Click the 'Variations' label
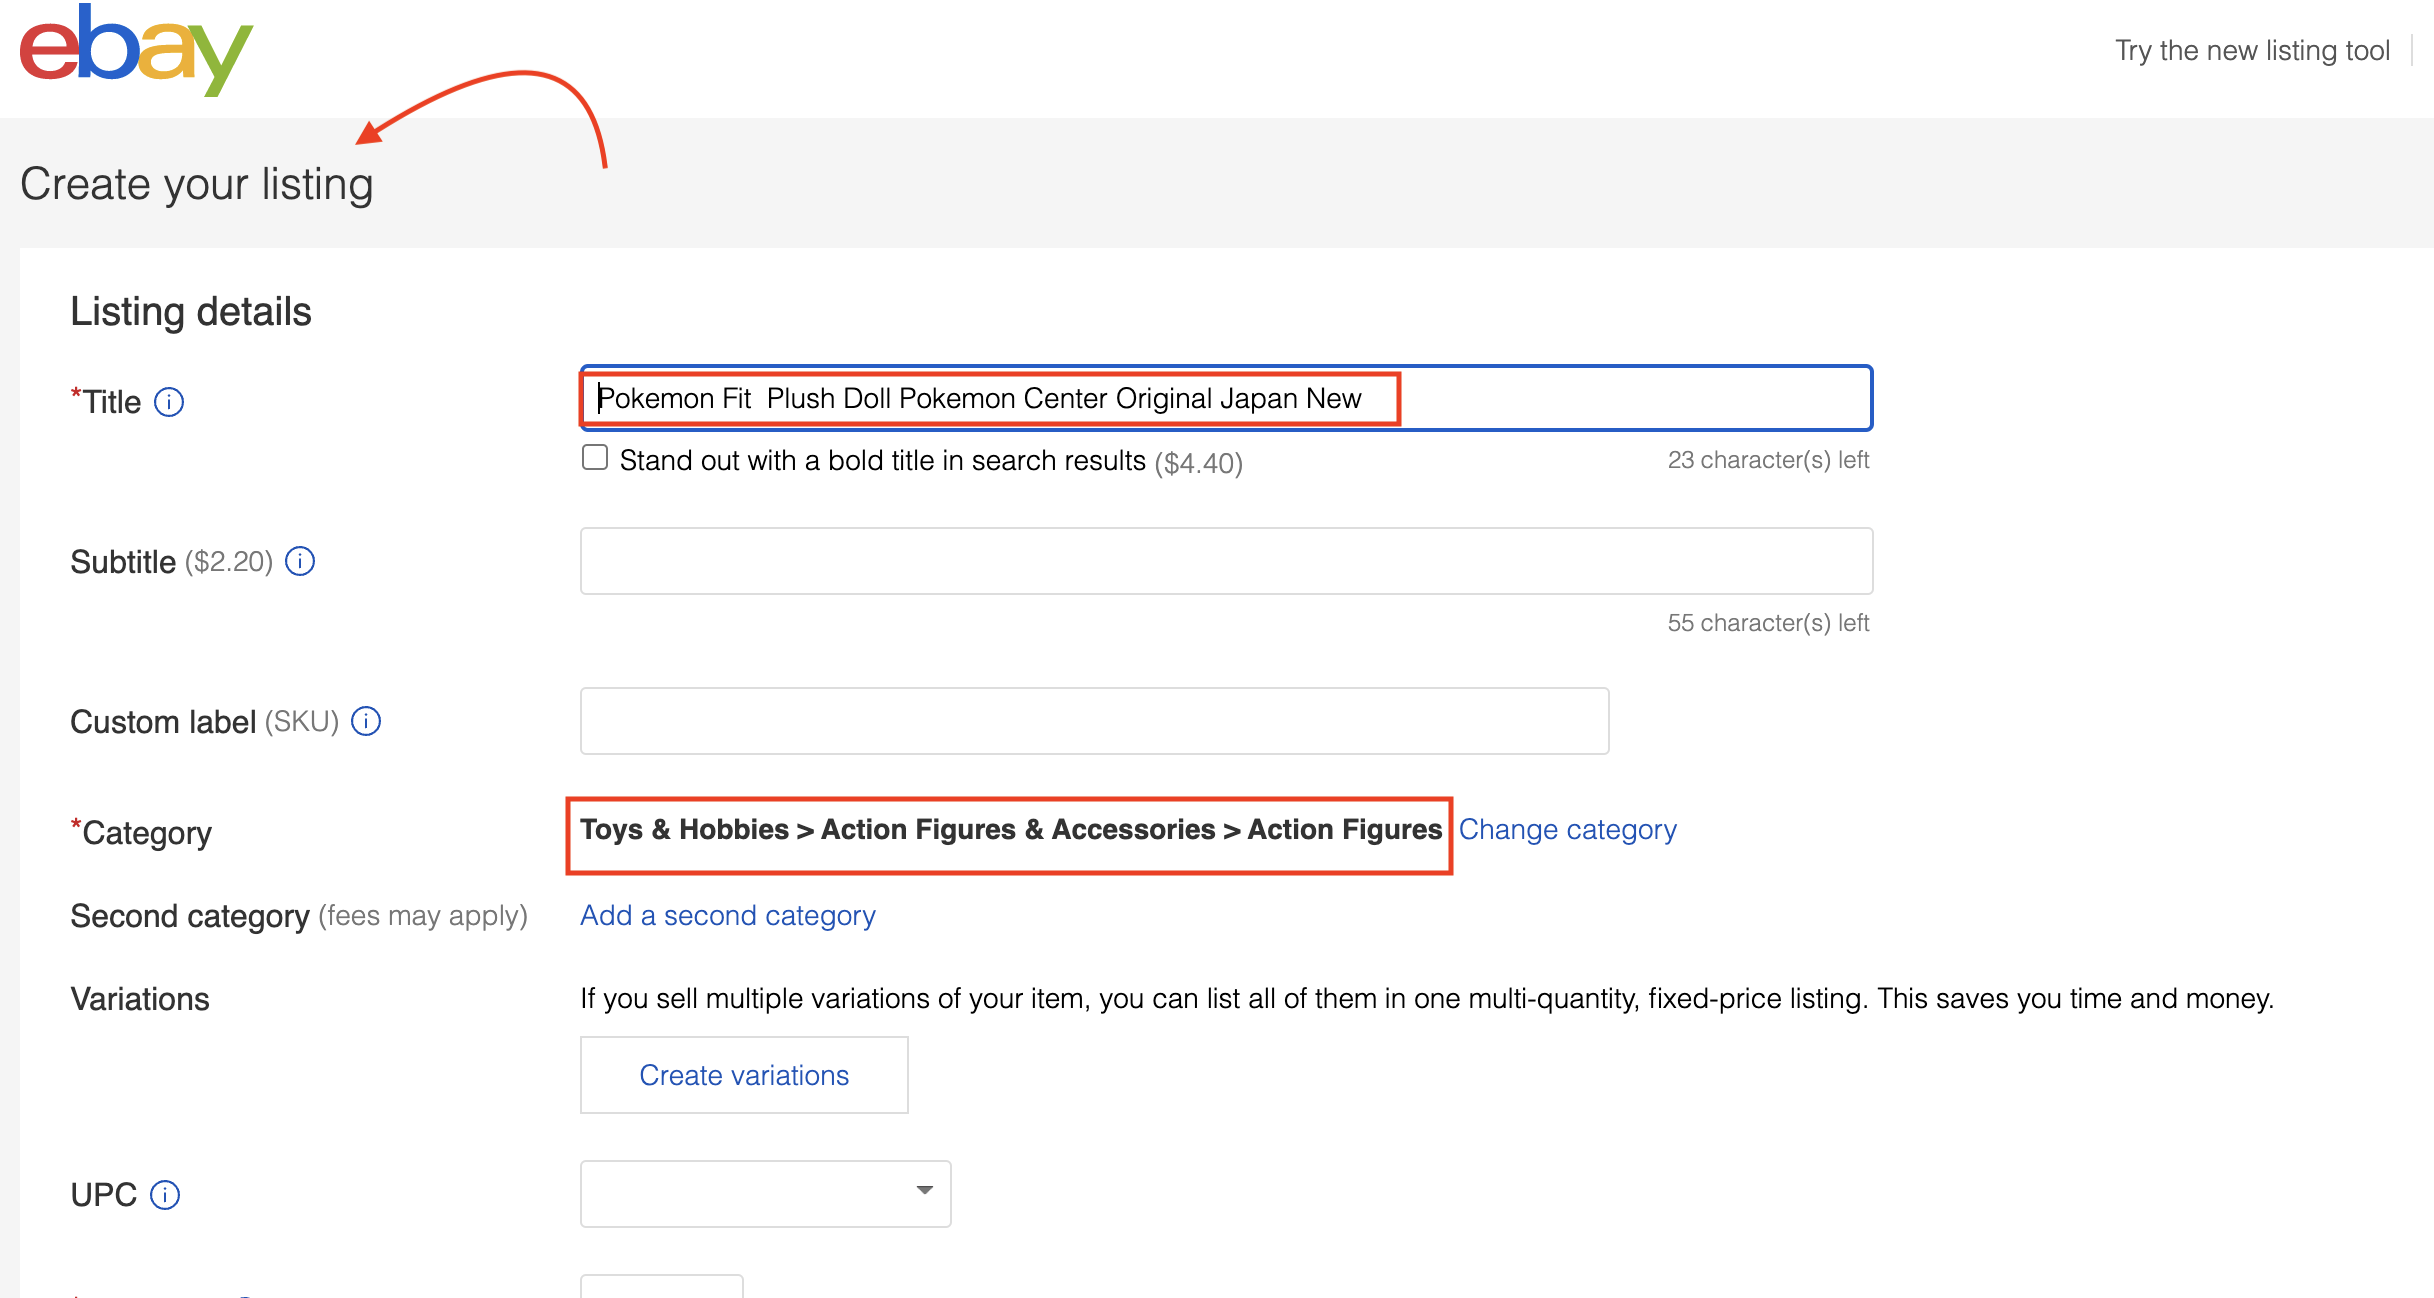 coord(140,999)
